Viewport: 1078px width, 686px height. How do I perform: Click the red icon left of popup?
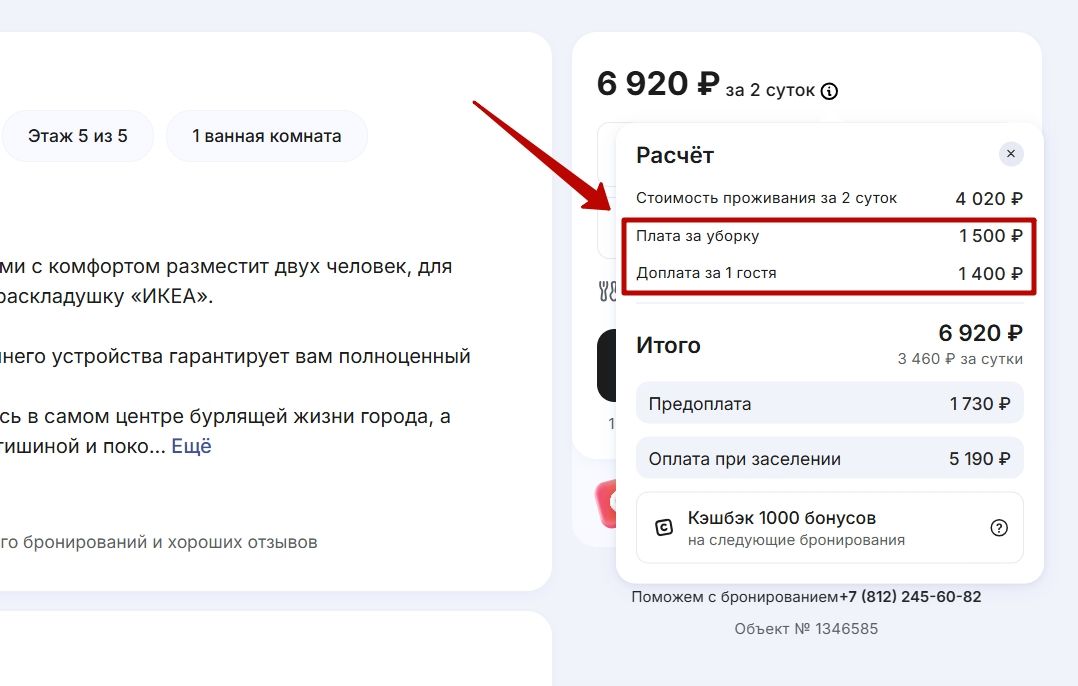604,503
